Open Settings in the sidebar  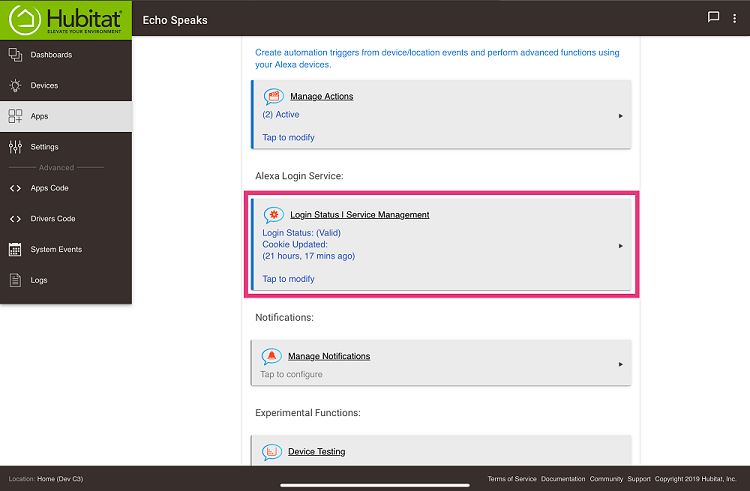tap(66, 147)
